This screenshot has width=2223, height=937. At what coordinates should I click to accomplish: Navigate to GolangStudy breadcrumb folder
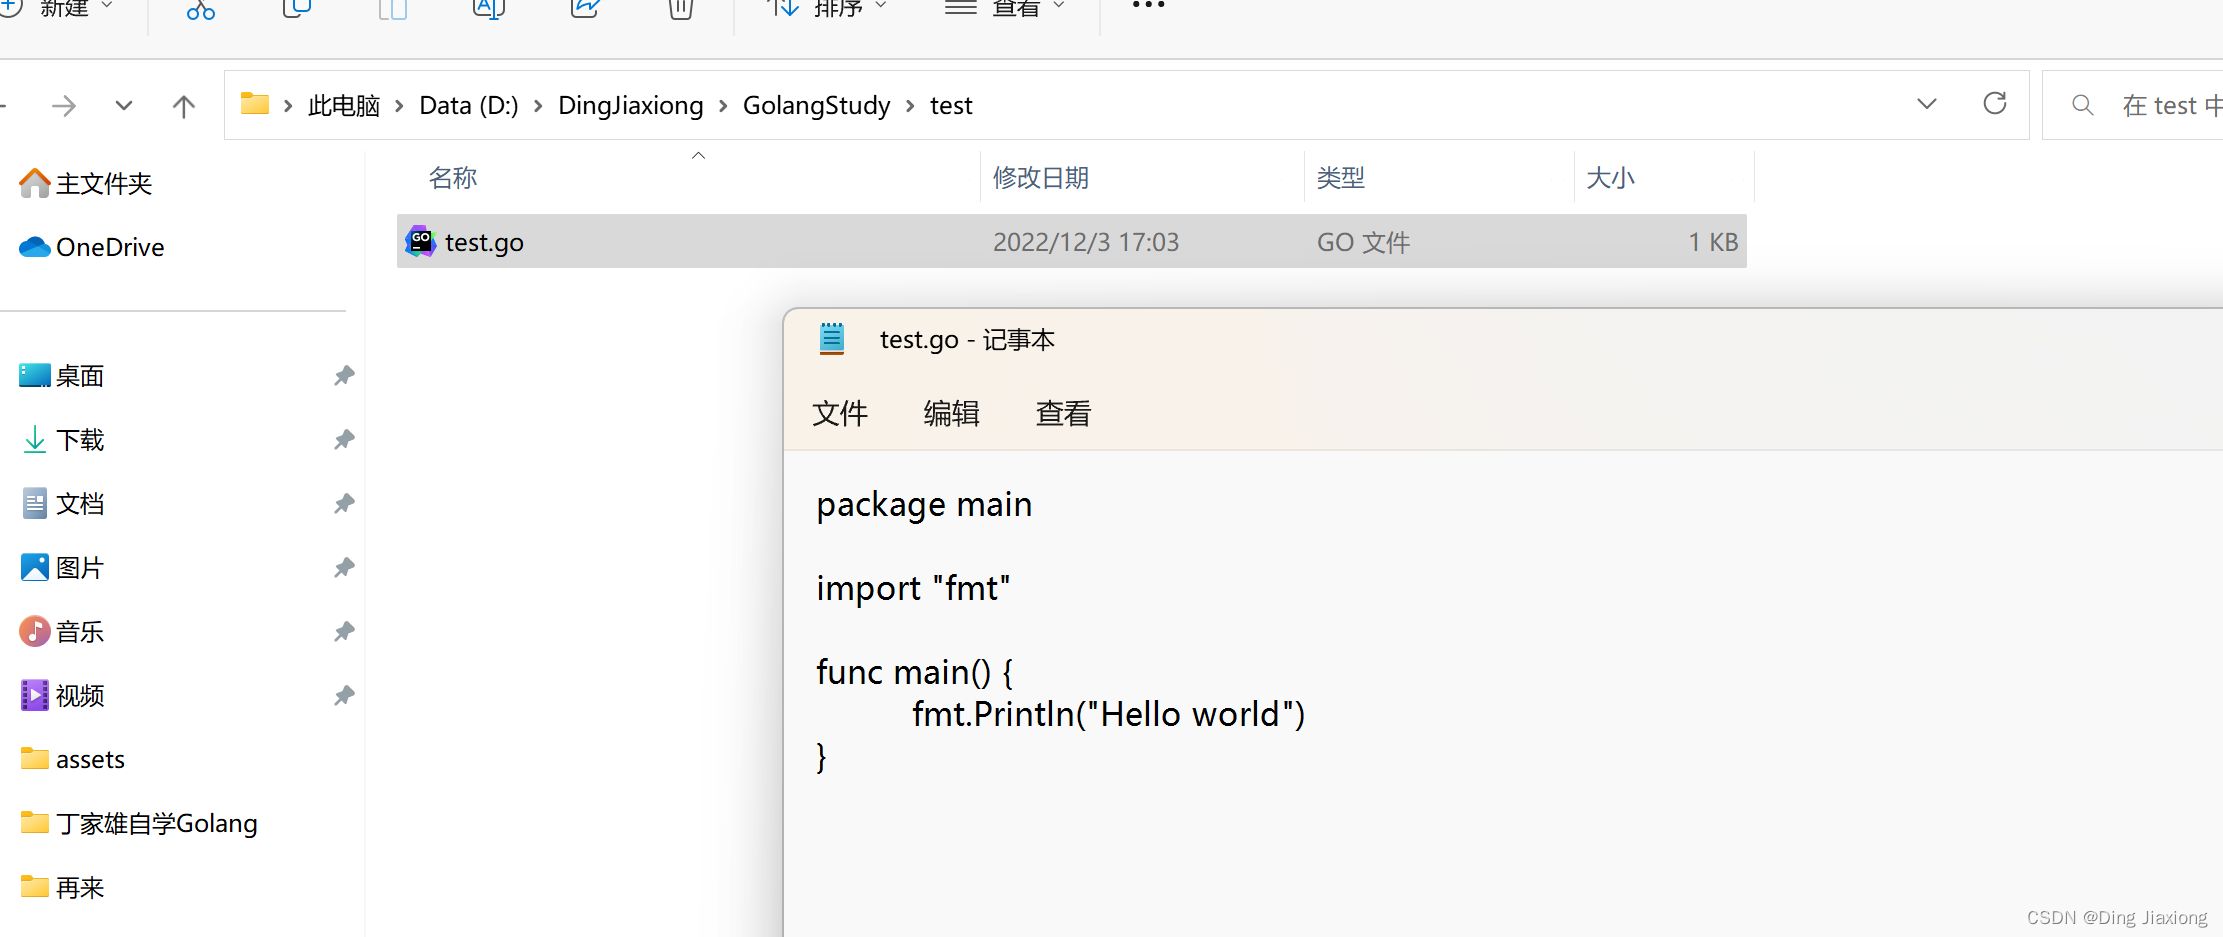817,105
